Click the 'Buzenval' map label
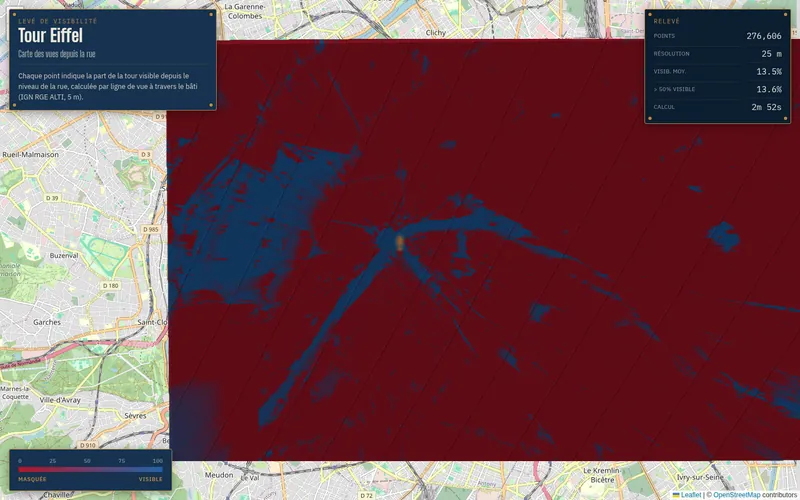The height and width of the screenshot is (500, 800). [x=64, y=256]
